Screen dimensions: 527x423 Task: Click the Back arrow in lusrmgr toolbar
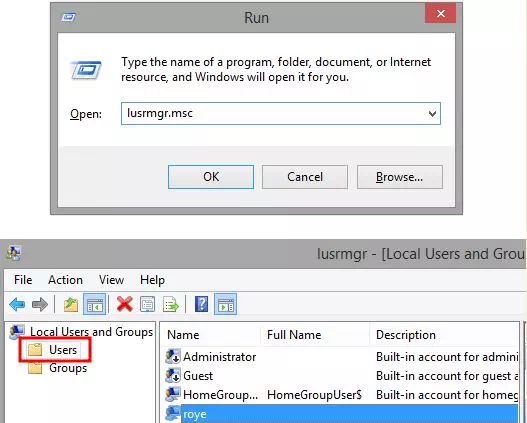[17, 304]
